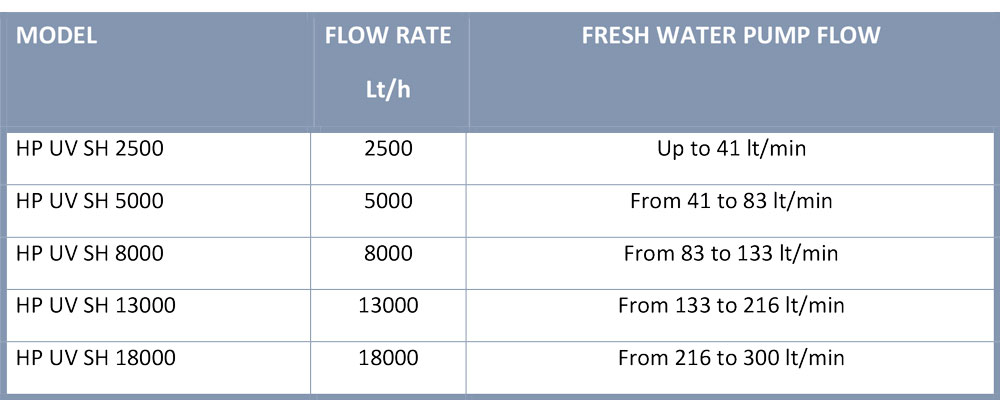Click the FRESH WATER PUMP FLOW header
This screenshot has width=1000, height=400.
730,37
